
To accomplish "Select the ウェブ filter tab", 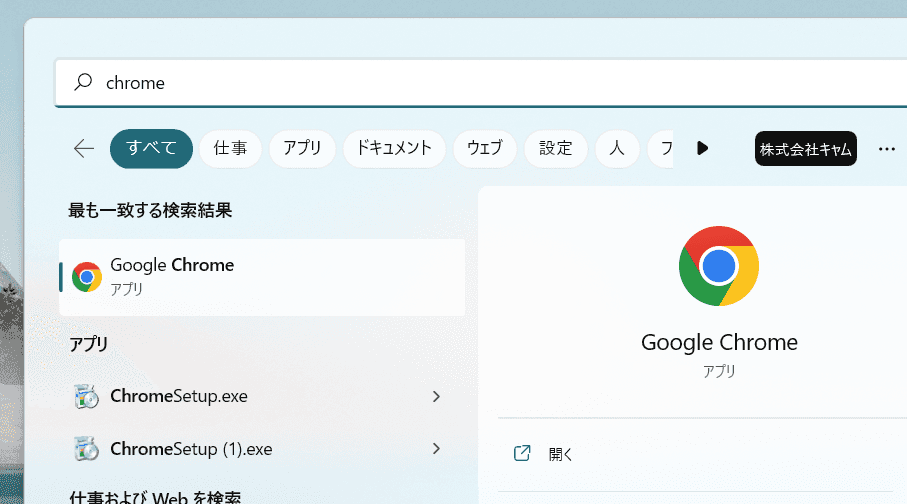I will tap(485, 149).
